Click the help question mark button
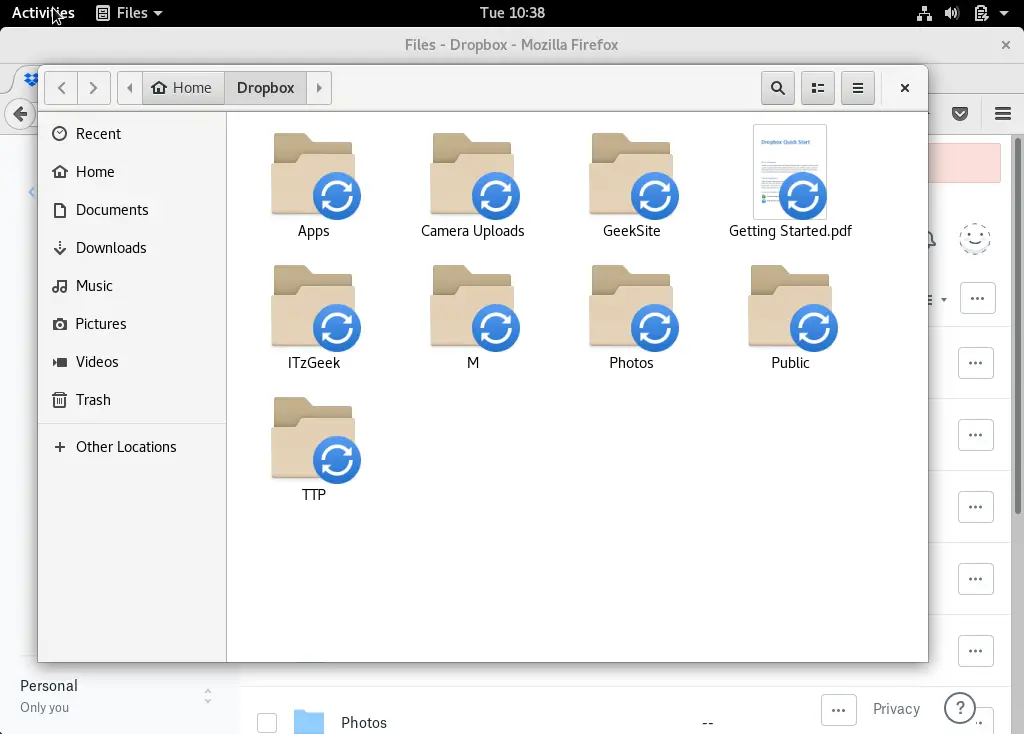The width and height of the screenshot is (1024, 734). point(960,709)
